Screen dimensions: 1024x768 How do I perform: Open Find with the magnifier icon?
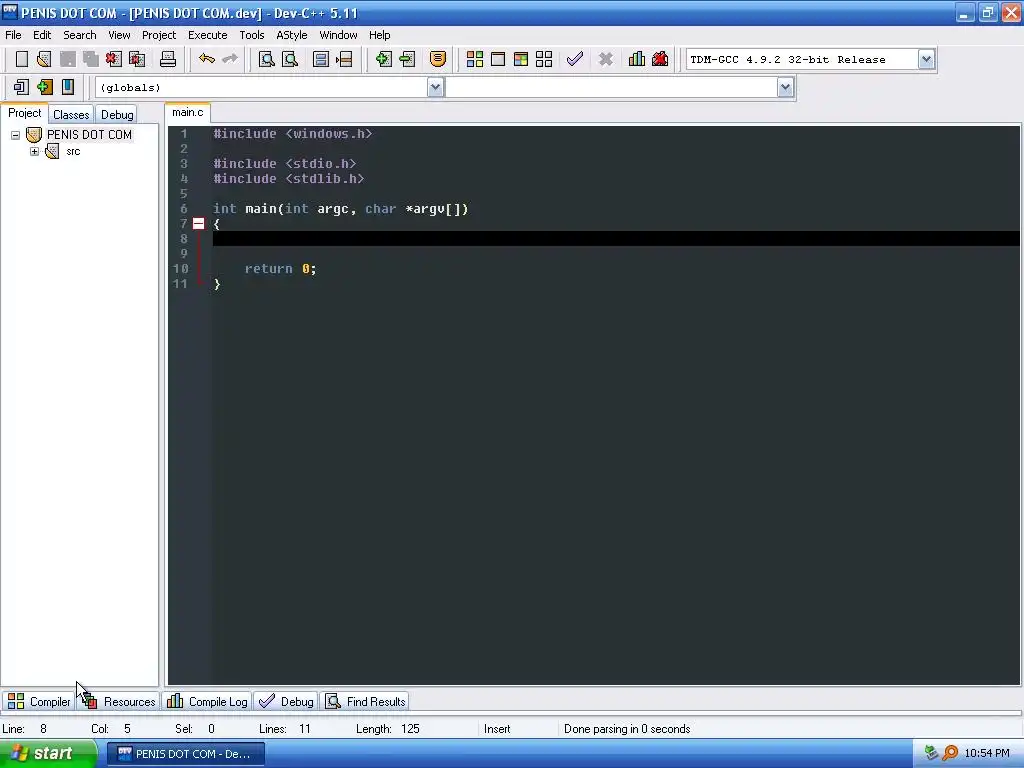[266, 59]
